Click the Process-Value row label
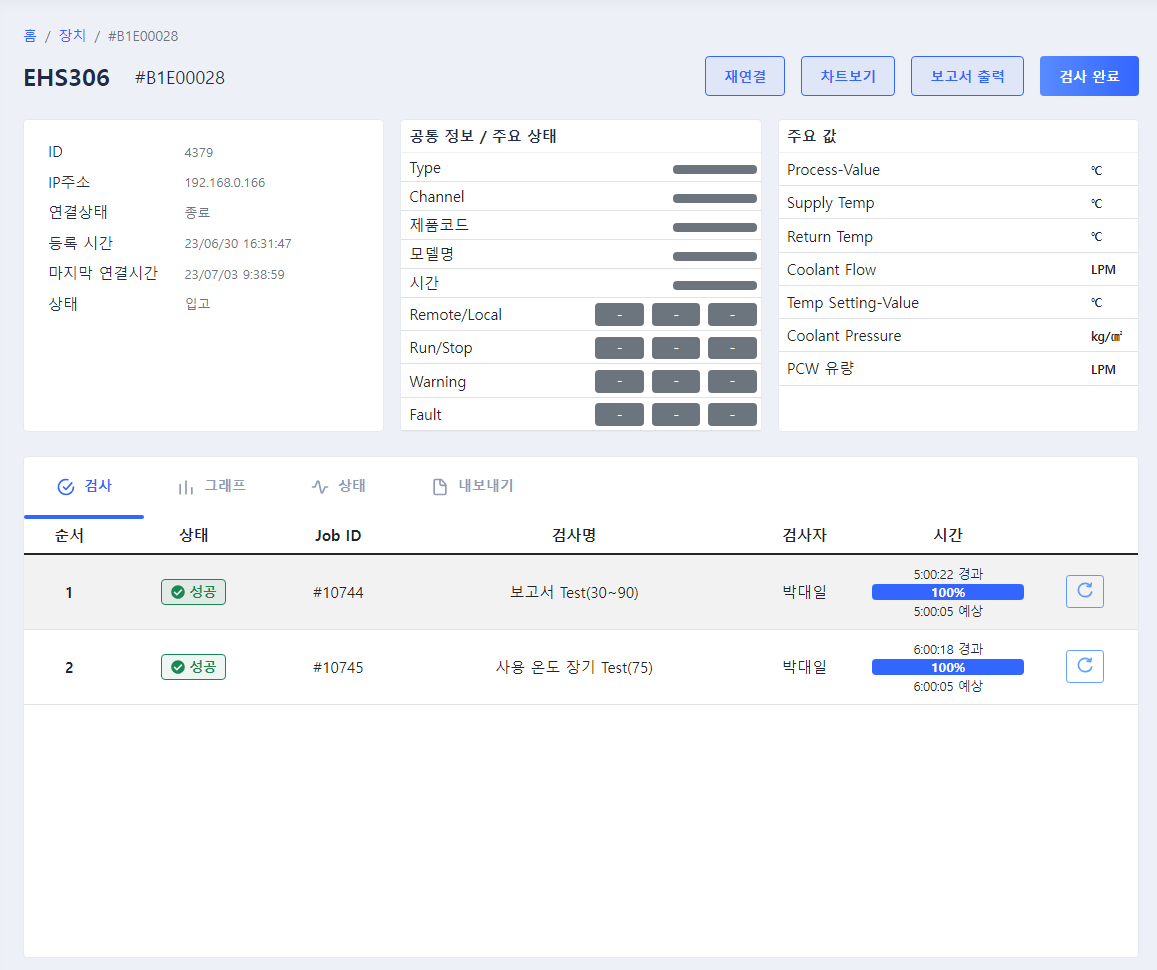 (x=833, y=170)
